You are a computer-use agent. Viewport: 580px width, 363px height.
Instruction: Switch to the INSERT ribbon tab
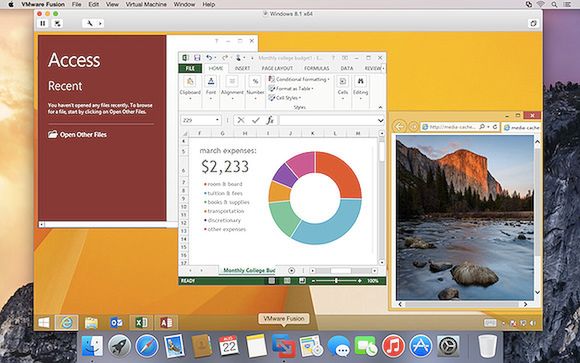242,68
